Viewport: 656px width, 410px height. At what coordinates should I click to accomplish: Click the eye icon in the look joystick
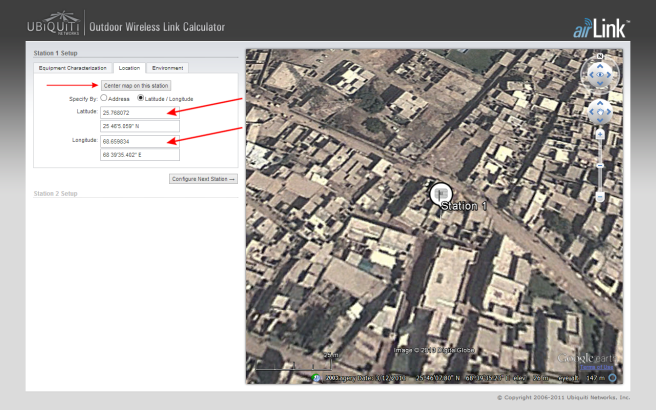[x=599, y=74]
